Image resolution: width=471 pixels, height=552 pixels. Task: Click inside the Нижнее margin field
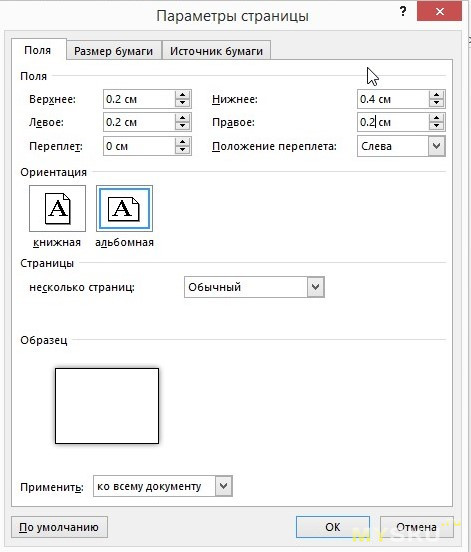[393, 99]
